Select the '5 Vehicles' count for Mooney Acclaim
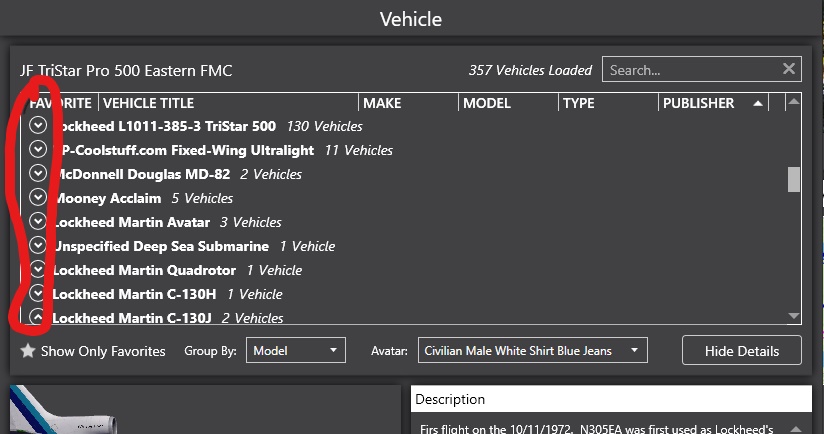The width and height of the screenshot is (824, 434). click(202, 198)
